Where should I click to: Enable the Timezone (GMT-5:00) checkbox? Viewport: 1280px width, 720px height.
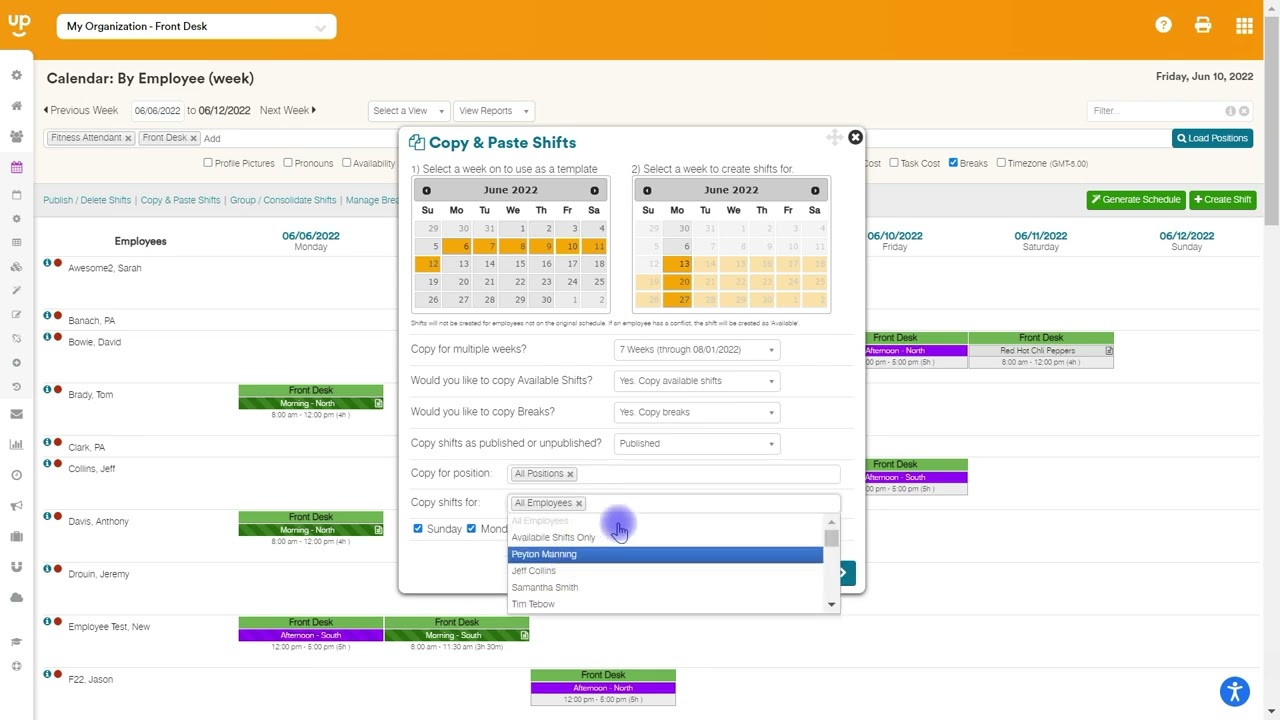coord(1001,163)
